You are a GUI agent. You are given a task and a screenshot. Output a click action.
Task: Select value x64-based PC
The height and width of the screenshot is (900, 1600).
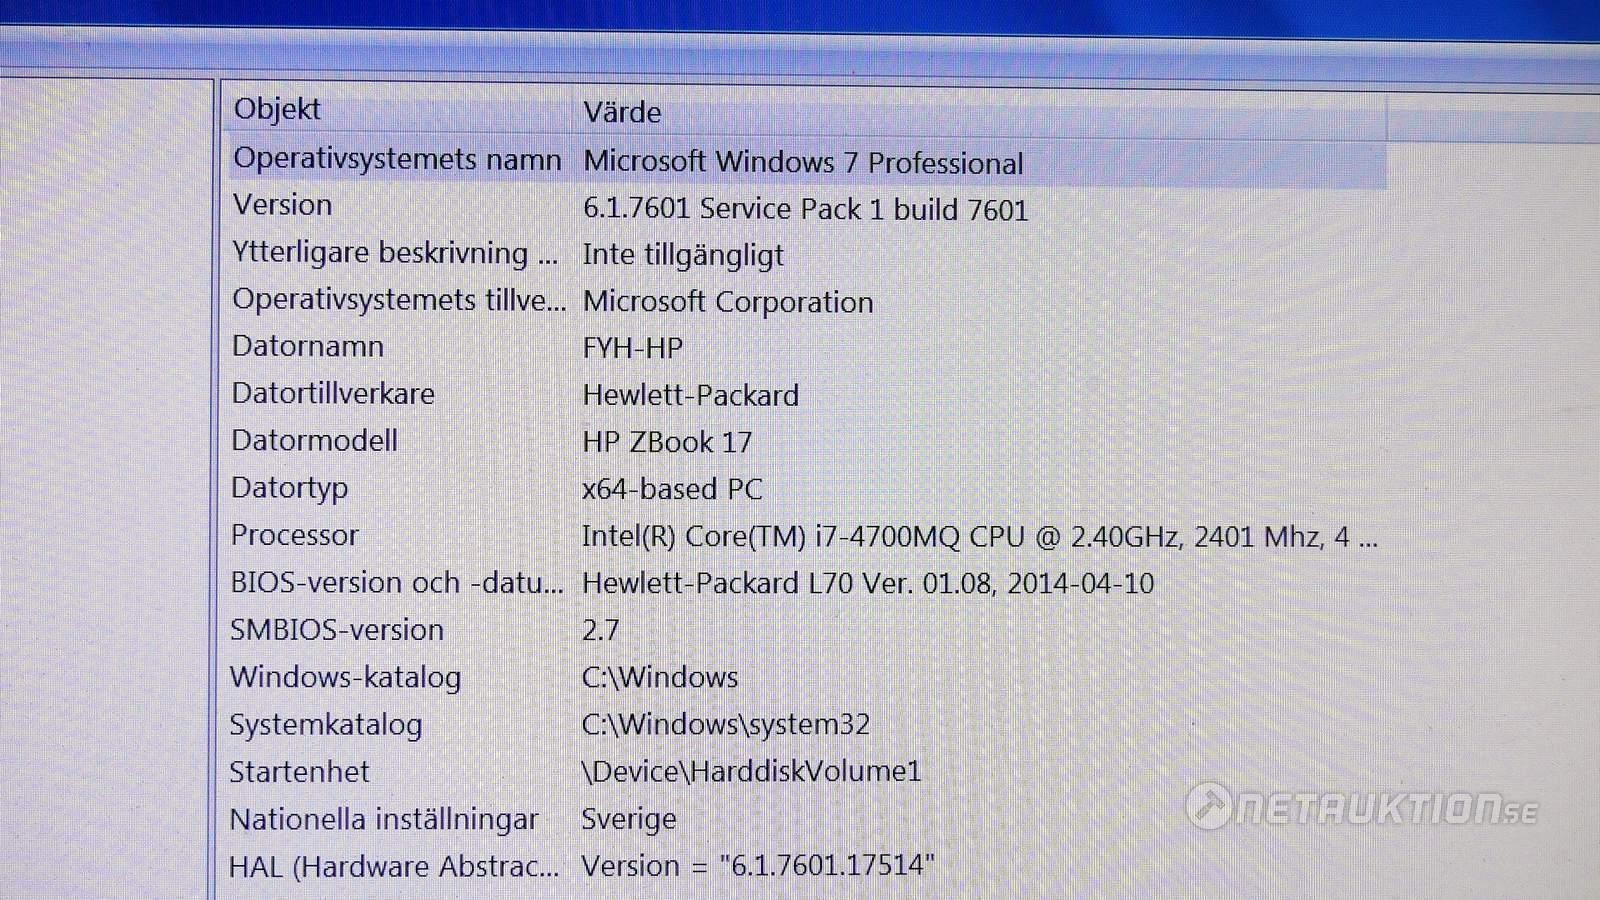pyautogui.click(x=672, y=489)
